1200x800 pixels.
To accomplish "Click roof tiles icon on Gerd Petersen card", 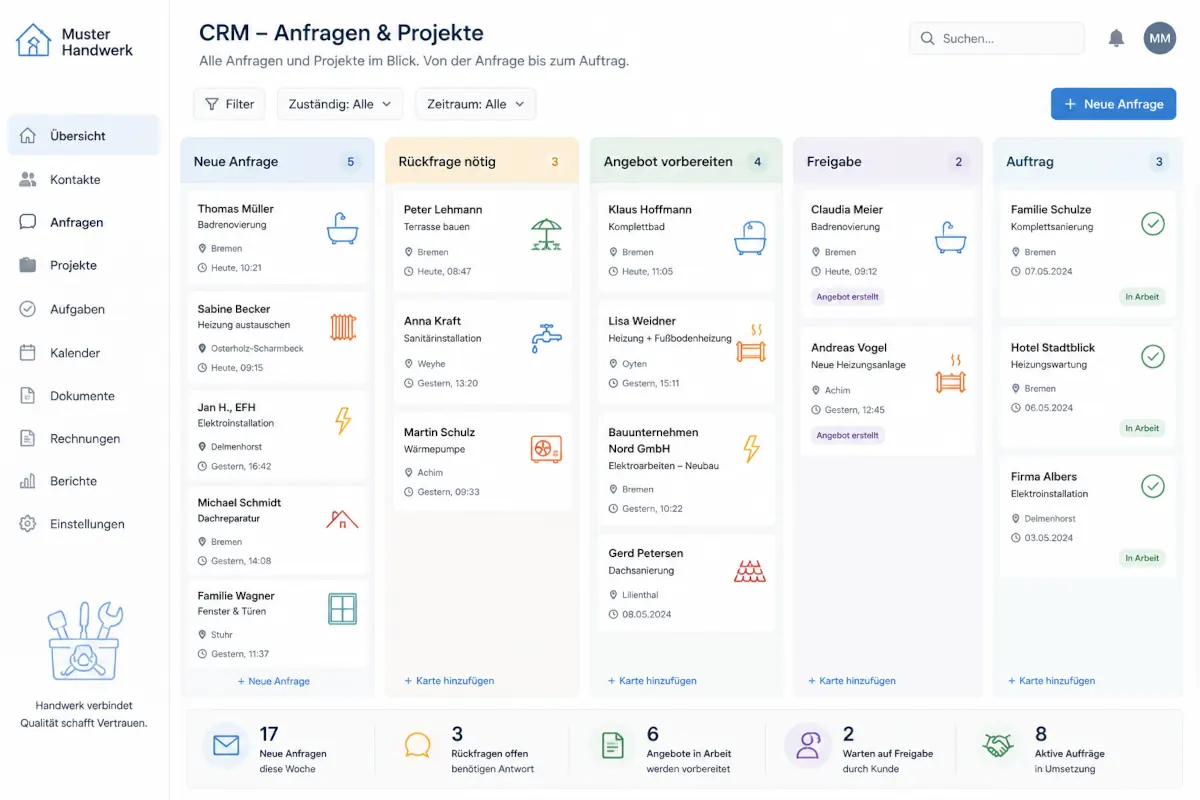I will coord(750,571).
